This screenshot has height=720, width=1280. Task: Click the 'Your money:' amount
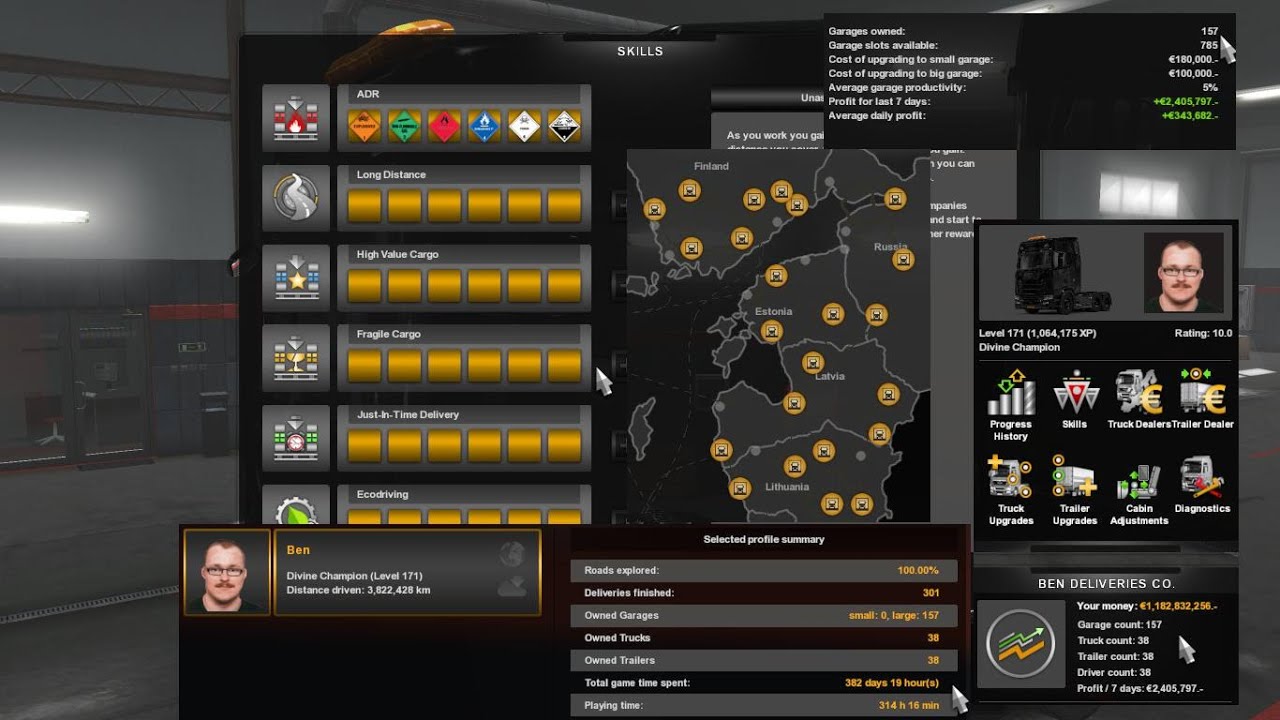1178,606
